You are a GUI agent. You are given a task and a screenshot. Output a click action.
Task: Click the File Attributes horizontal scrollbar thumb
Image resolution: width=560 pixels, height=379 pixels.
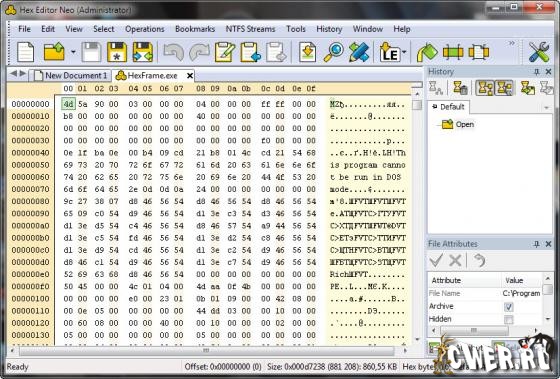(474, 330)
